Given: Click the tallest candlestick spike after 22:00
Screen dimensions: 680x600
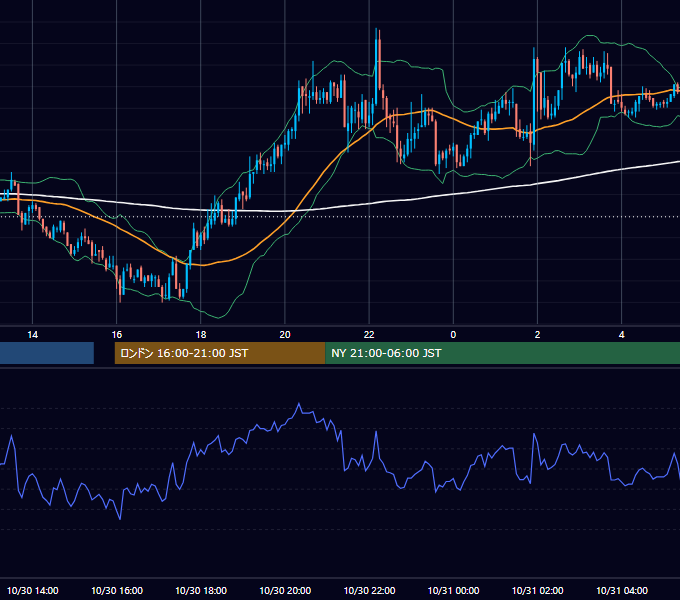Looking at the screenshot, I should [376, 67].
